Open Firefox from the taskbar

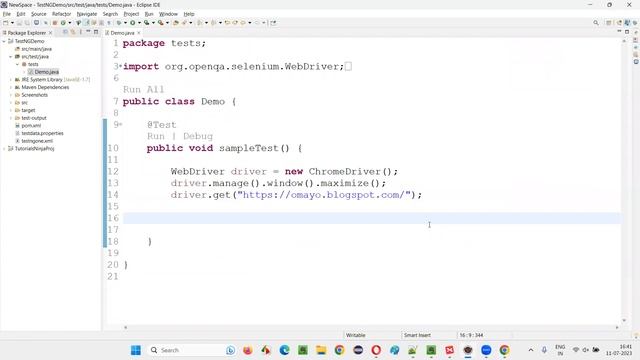tap(247, 350)
